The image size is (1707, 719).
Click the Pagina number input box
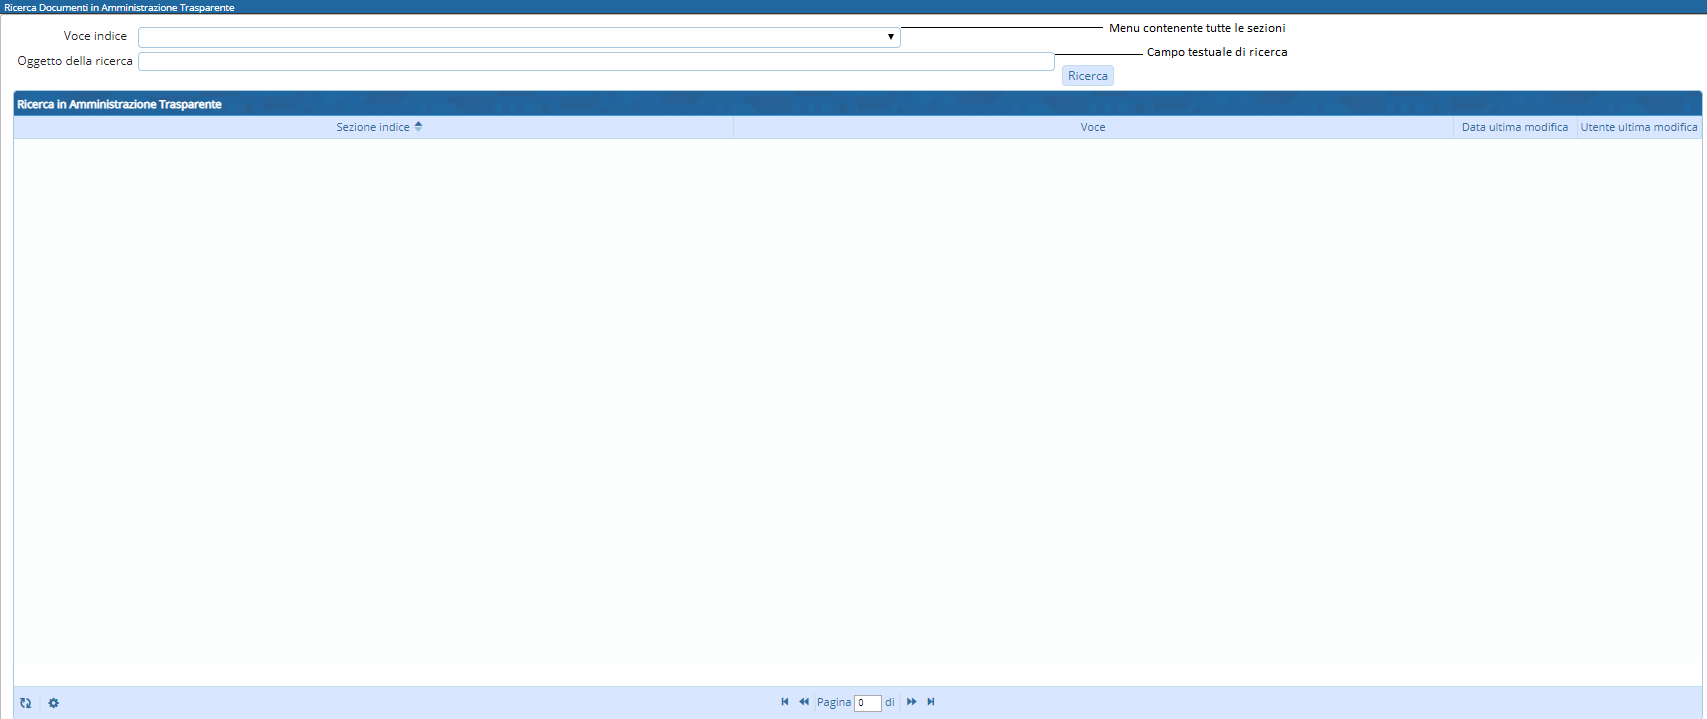tap(867, 703)
